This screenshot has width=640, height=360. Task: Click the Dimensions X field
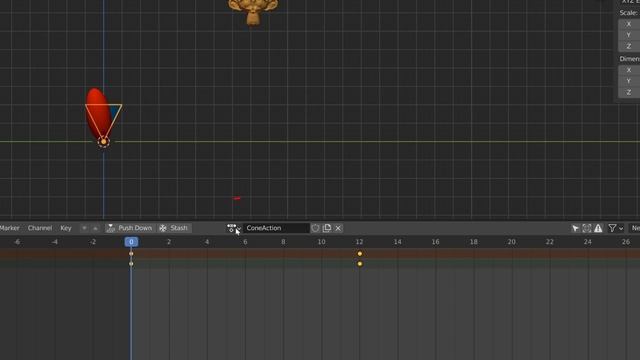click(629, 70)
